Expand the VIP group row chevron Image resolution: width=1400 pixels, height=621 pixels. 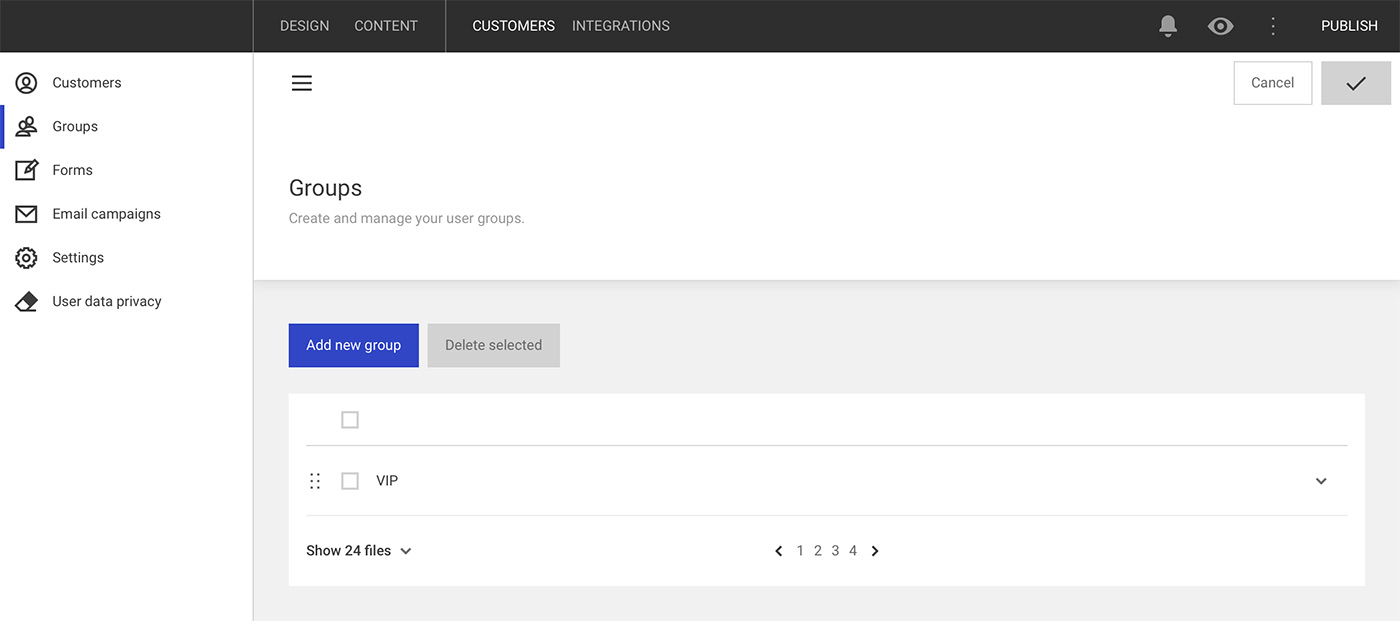(x=1321, y=481)
